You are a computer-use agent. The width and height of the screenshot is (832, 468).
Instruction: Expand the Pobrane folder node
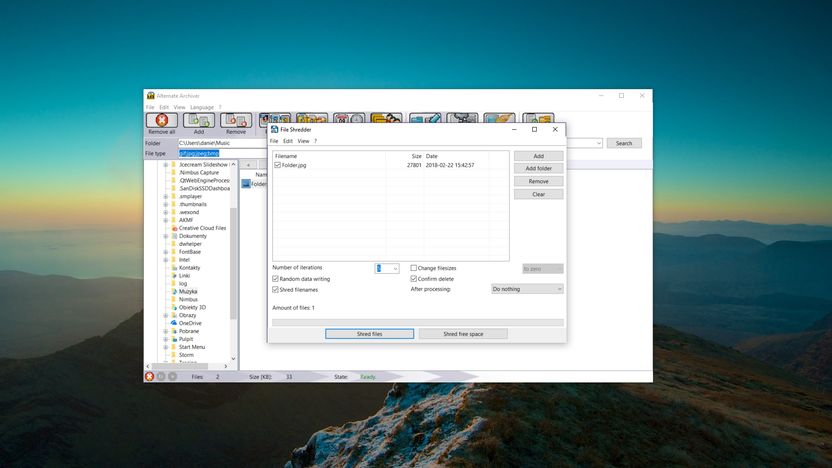tap(166, 331)
